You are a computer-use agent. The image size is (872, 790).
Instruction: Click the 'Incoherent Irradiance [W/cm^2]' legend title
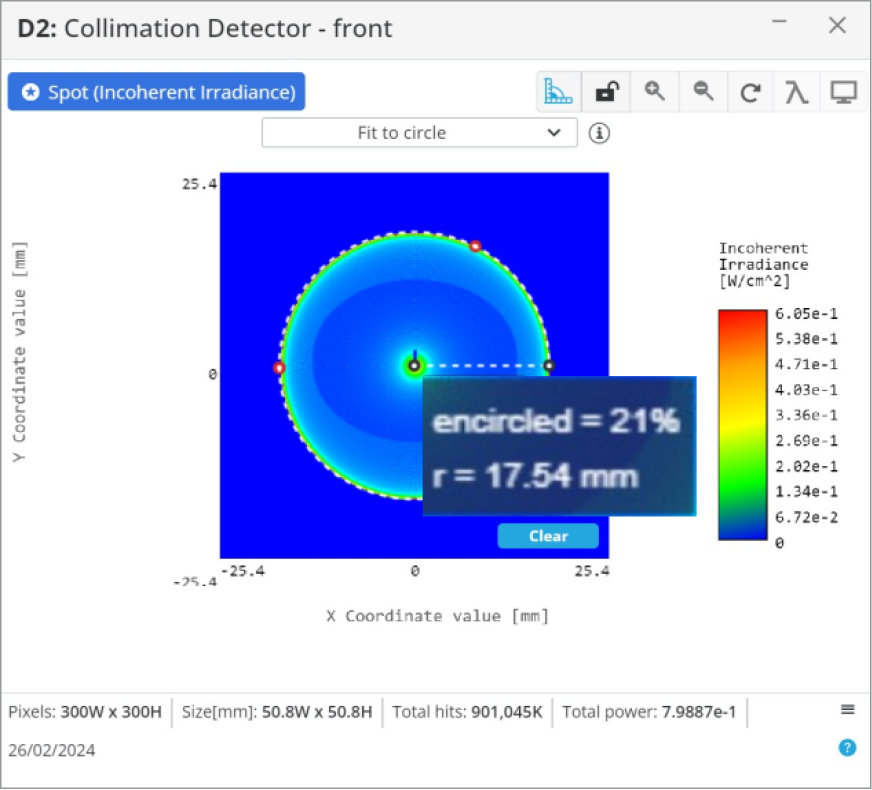763,265
